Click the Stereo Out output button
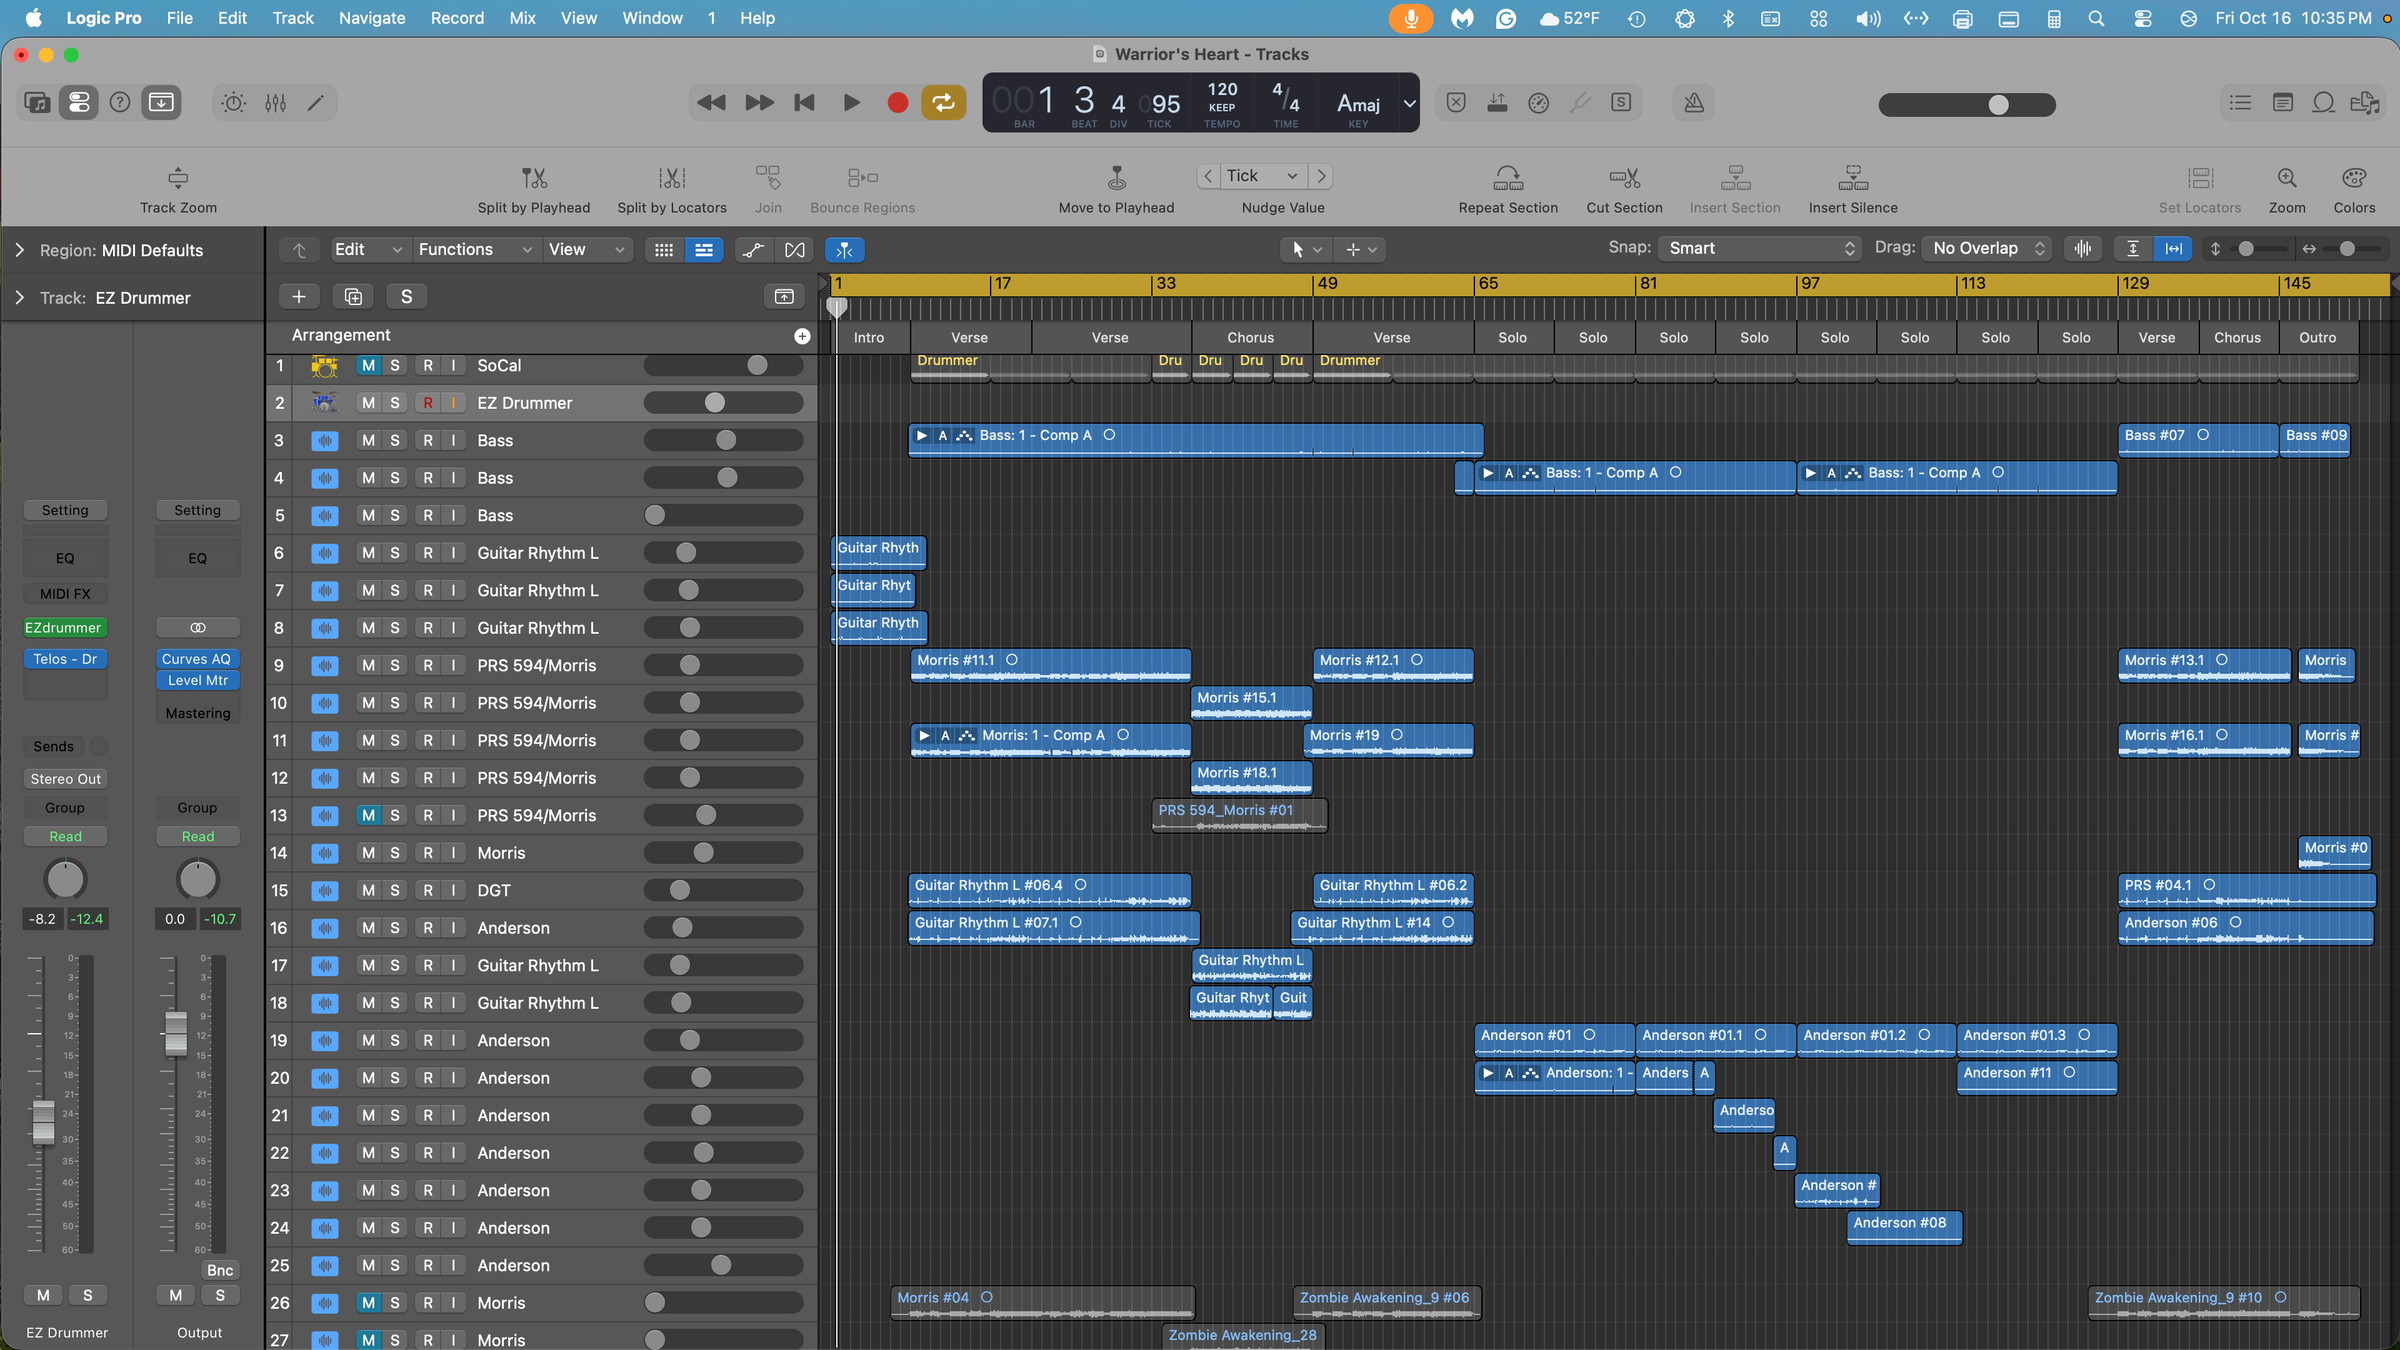The image size is (2400, 1350). (x=65, y=779)
